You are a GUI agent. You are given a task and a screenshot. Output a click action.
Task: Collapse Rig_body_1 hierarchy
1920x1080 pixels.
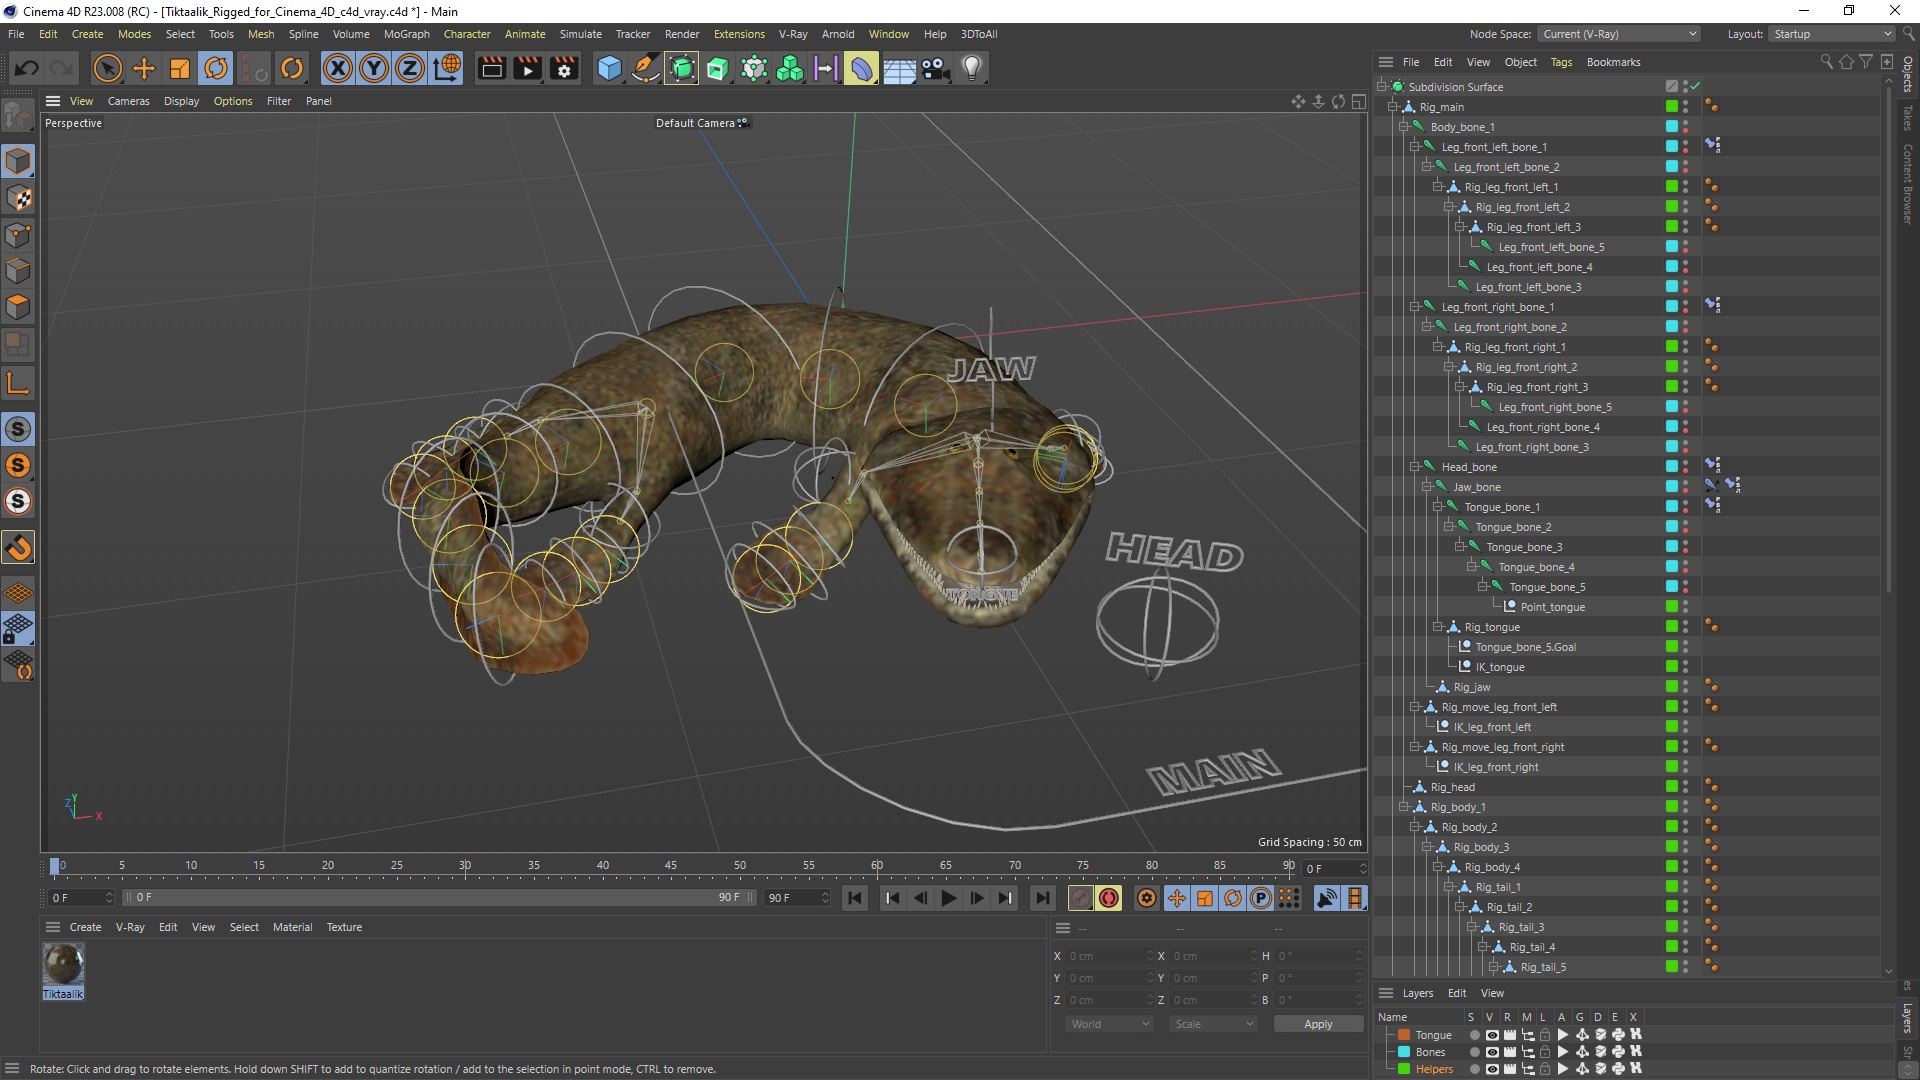(x=1403, y=807)
